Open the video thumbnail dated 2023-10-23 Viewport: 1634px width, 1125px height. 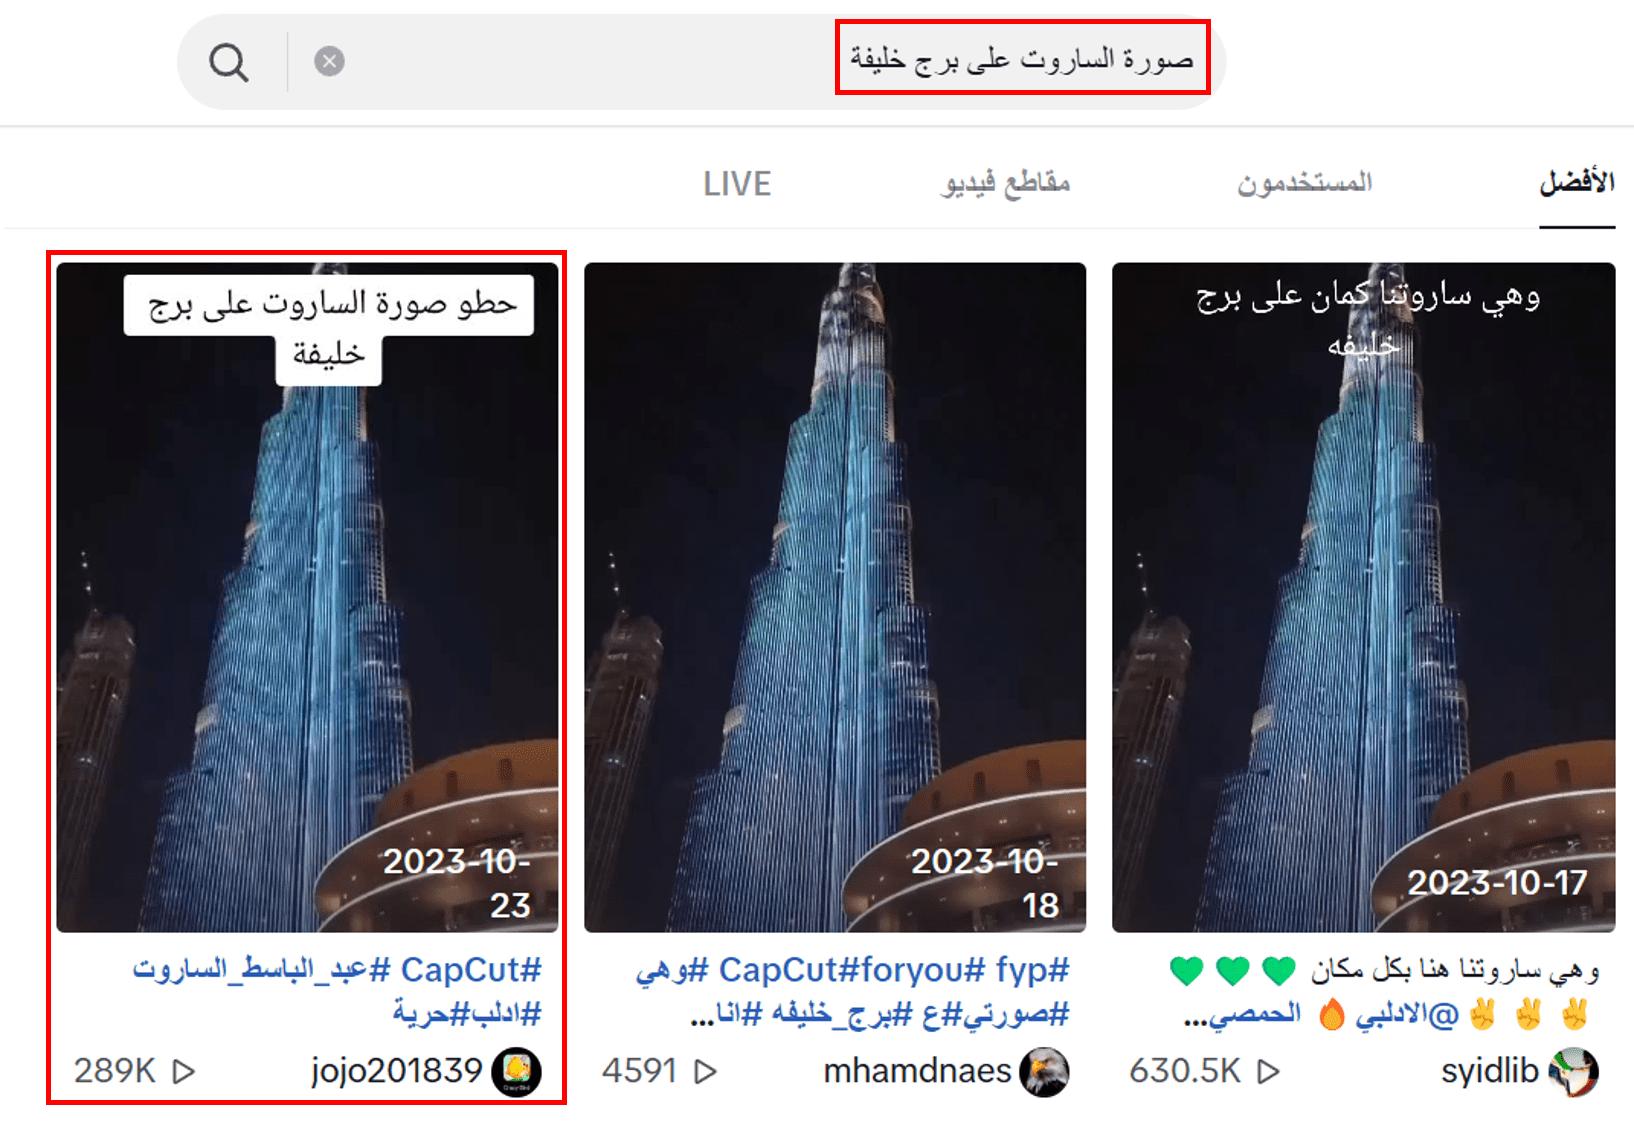pos(307,597)
